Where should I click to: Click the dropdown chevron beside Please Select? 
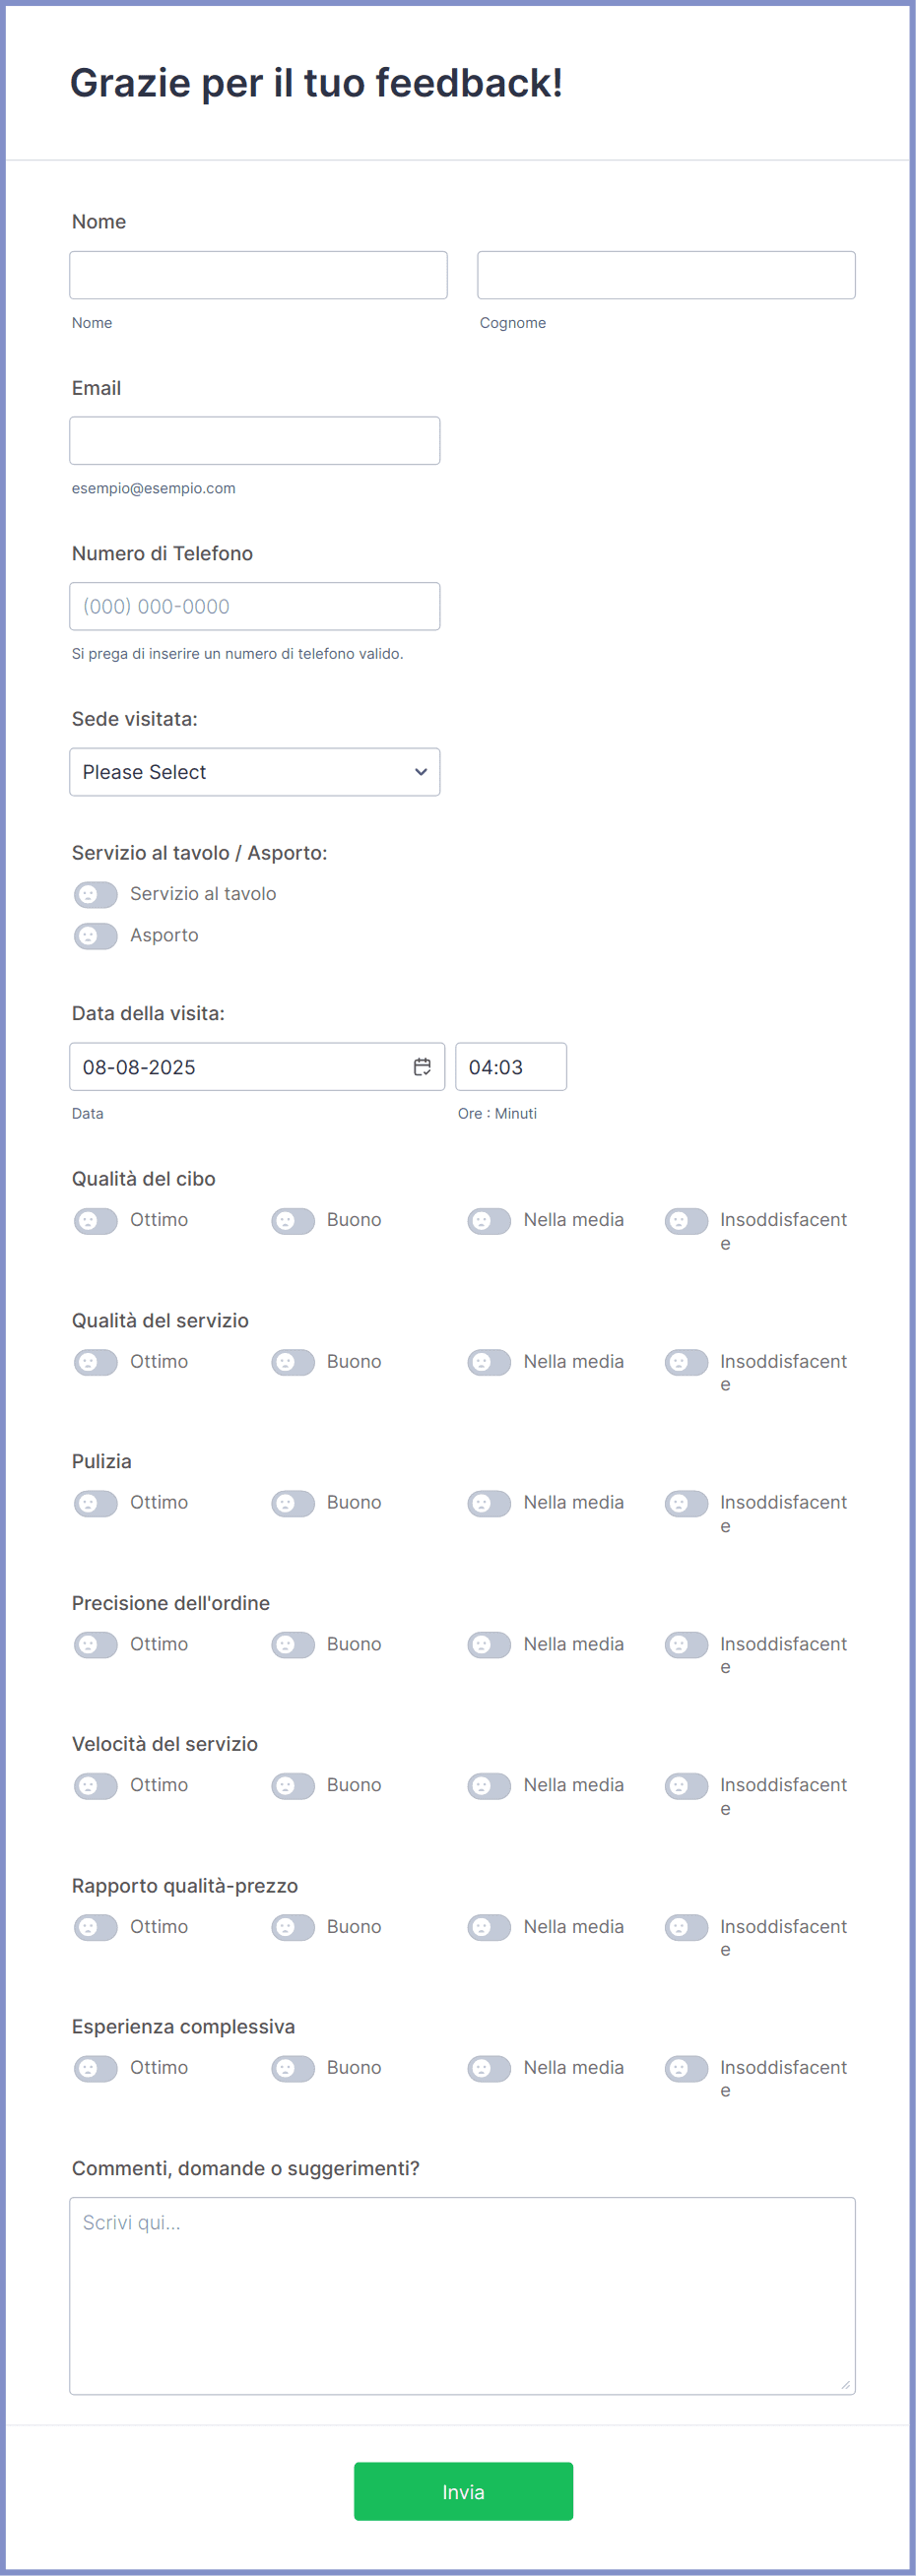(x=421, y=772)
